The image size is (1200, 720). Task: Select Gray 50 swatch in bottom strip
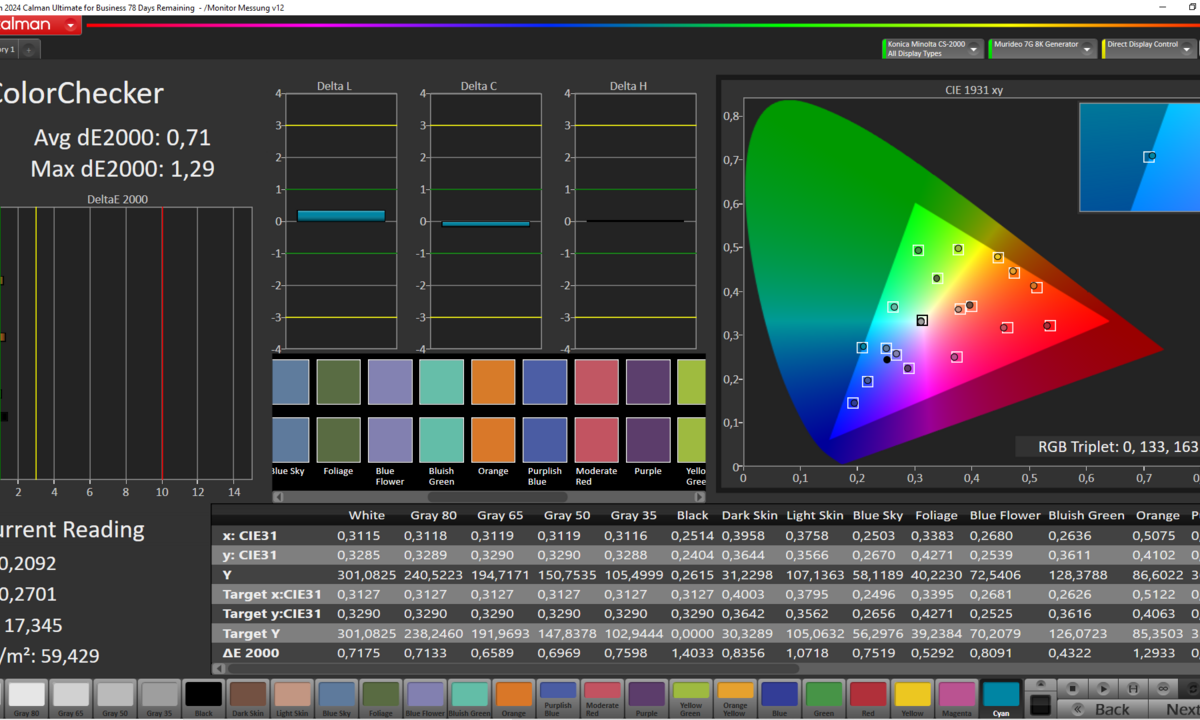click(115, 699)
